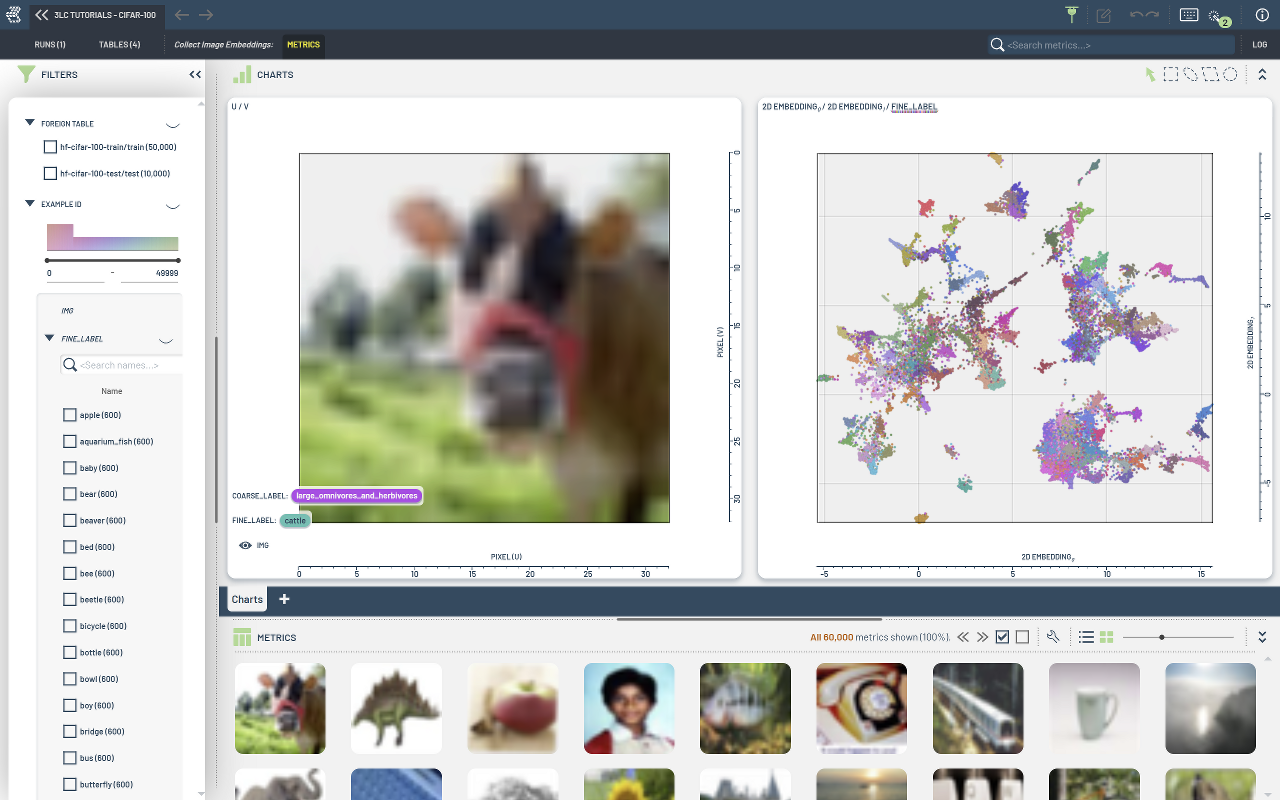Switch to the RUNS (1) tab
1280x800 pixels.
[50, 45]
